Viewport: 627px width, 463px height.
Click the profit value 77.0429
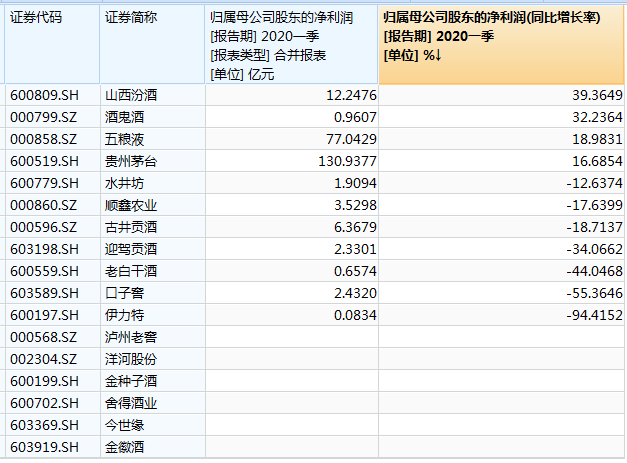pos(351,139)
